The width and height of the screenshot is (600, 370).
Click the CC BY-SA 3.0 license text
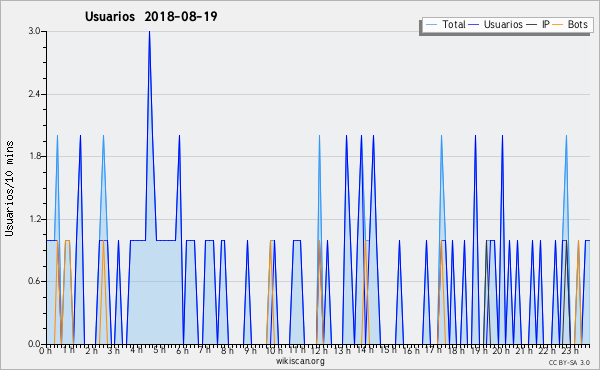pos(569,362)
